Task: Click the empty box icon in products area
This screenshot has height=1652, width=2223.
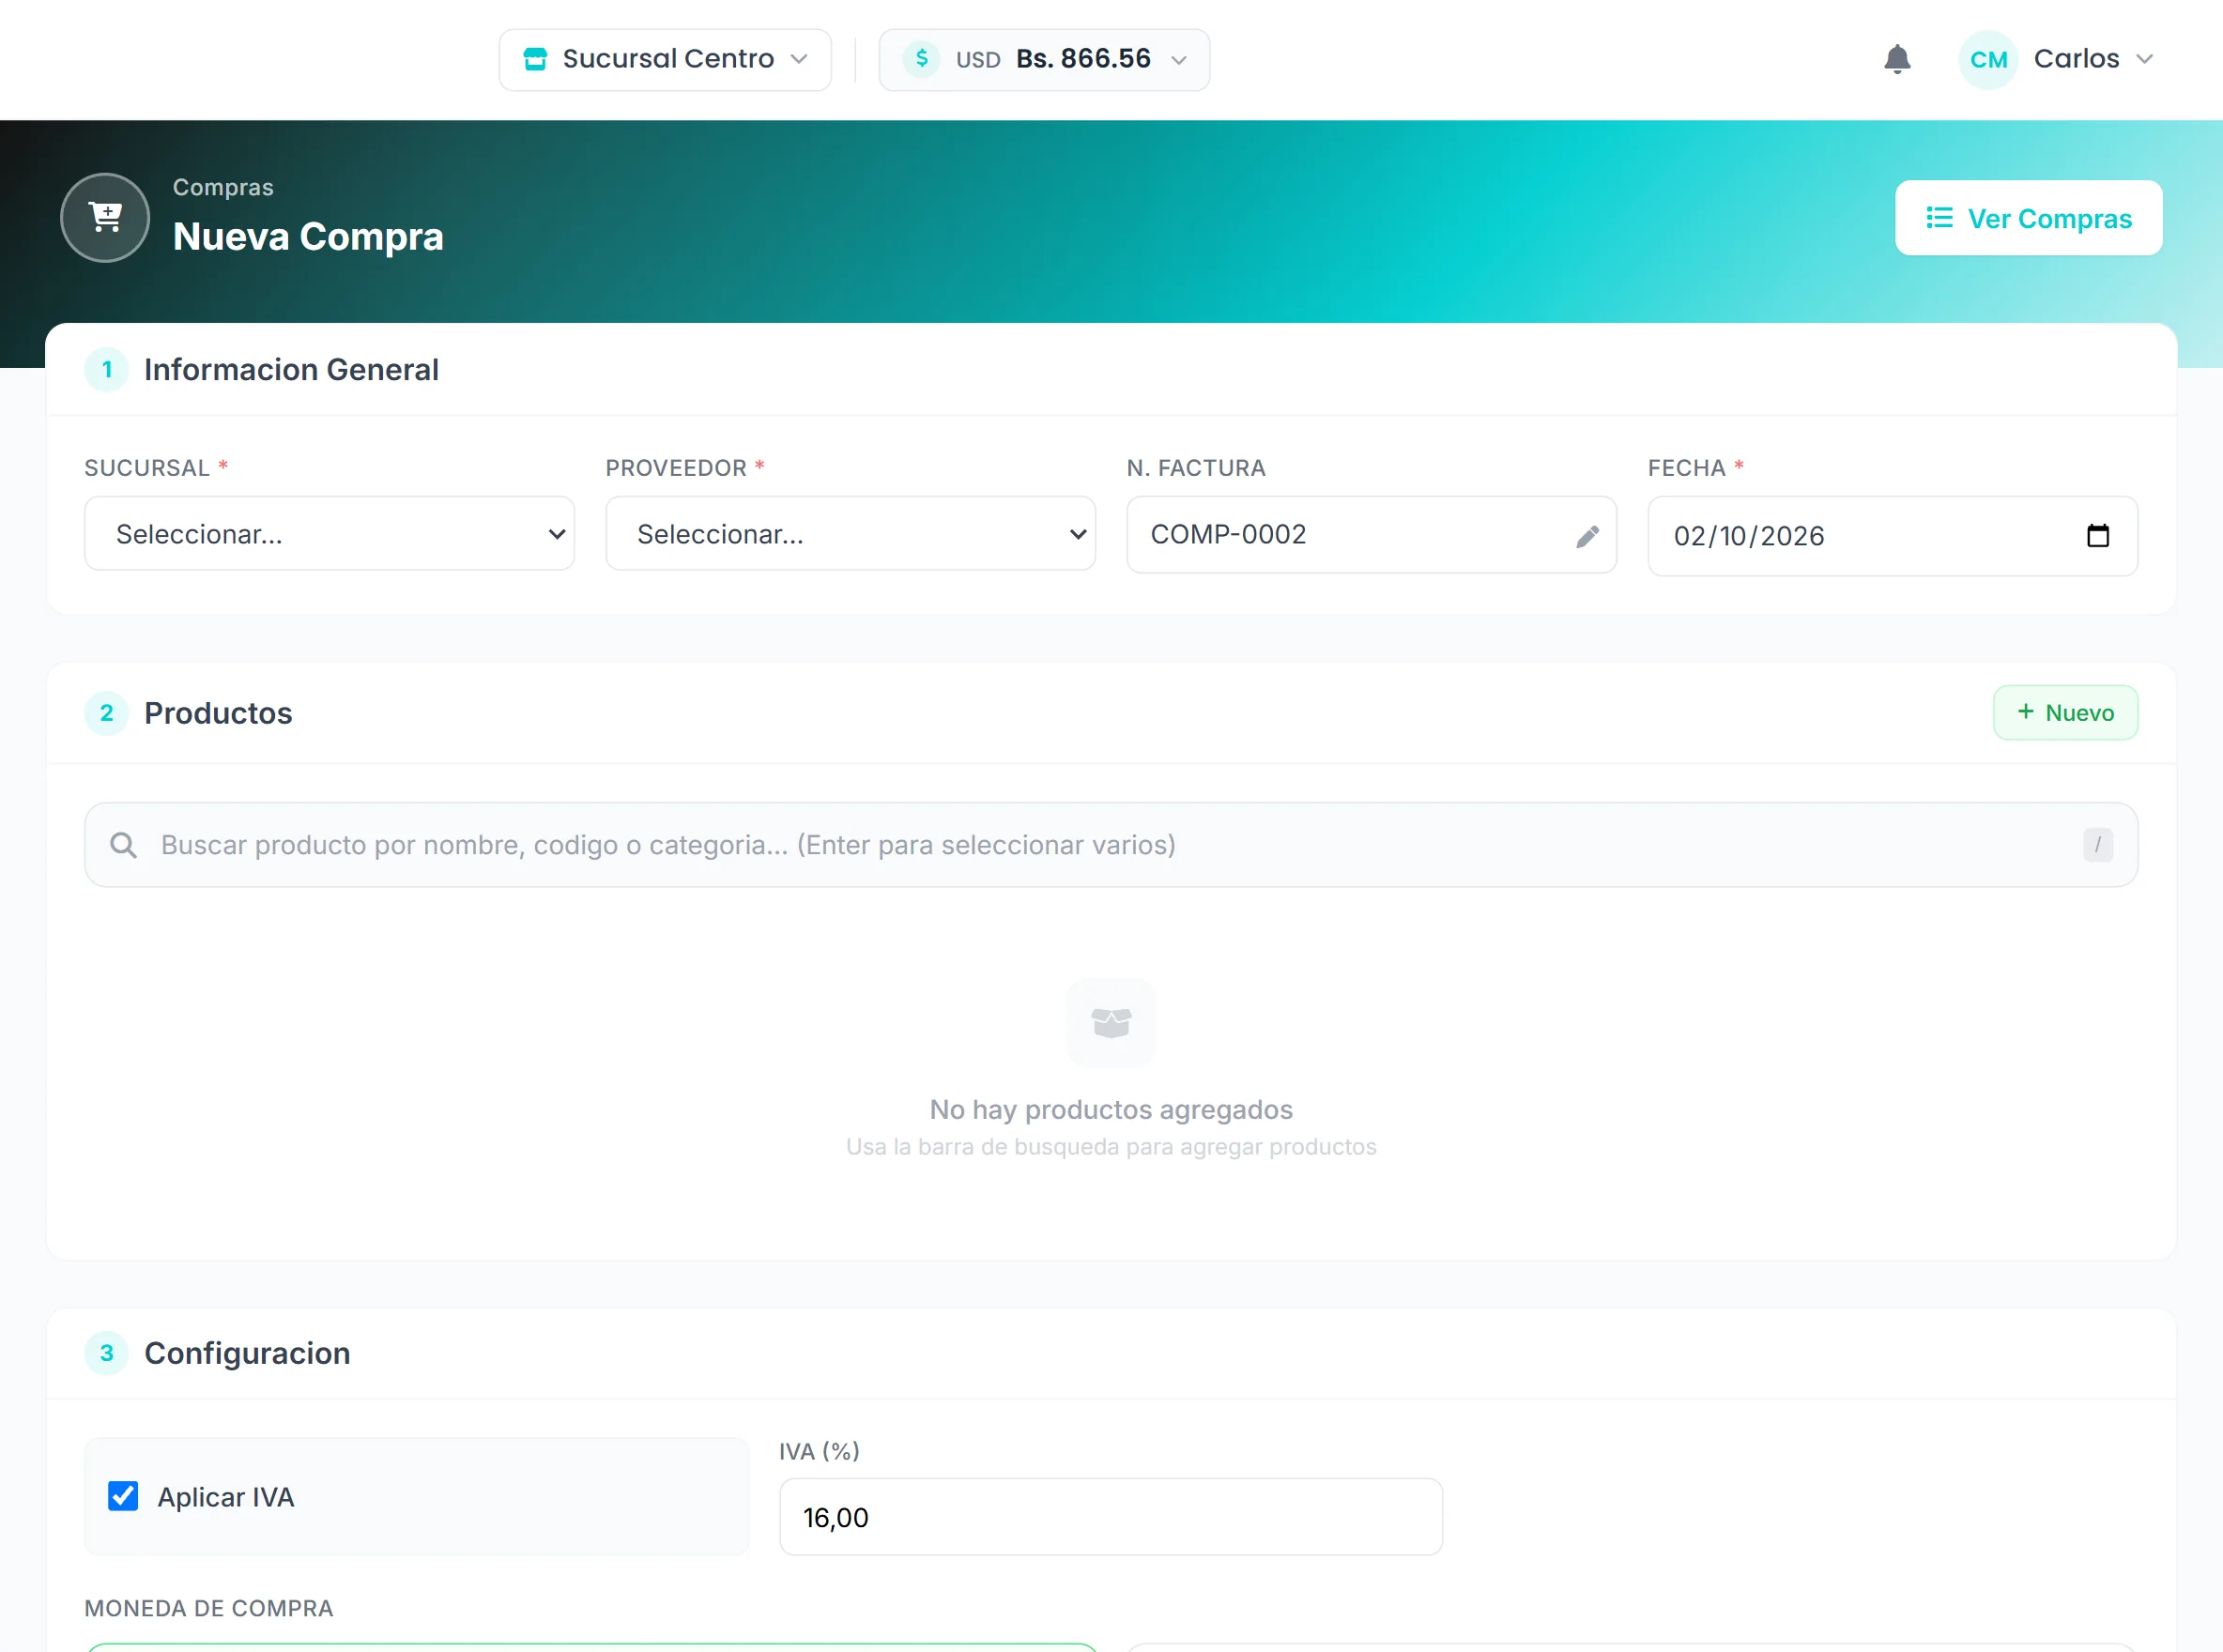Action: tap(1111, 1023)
